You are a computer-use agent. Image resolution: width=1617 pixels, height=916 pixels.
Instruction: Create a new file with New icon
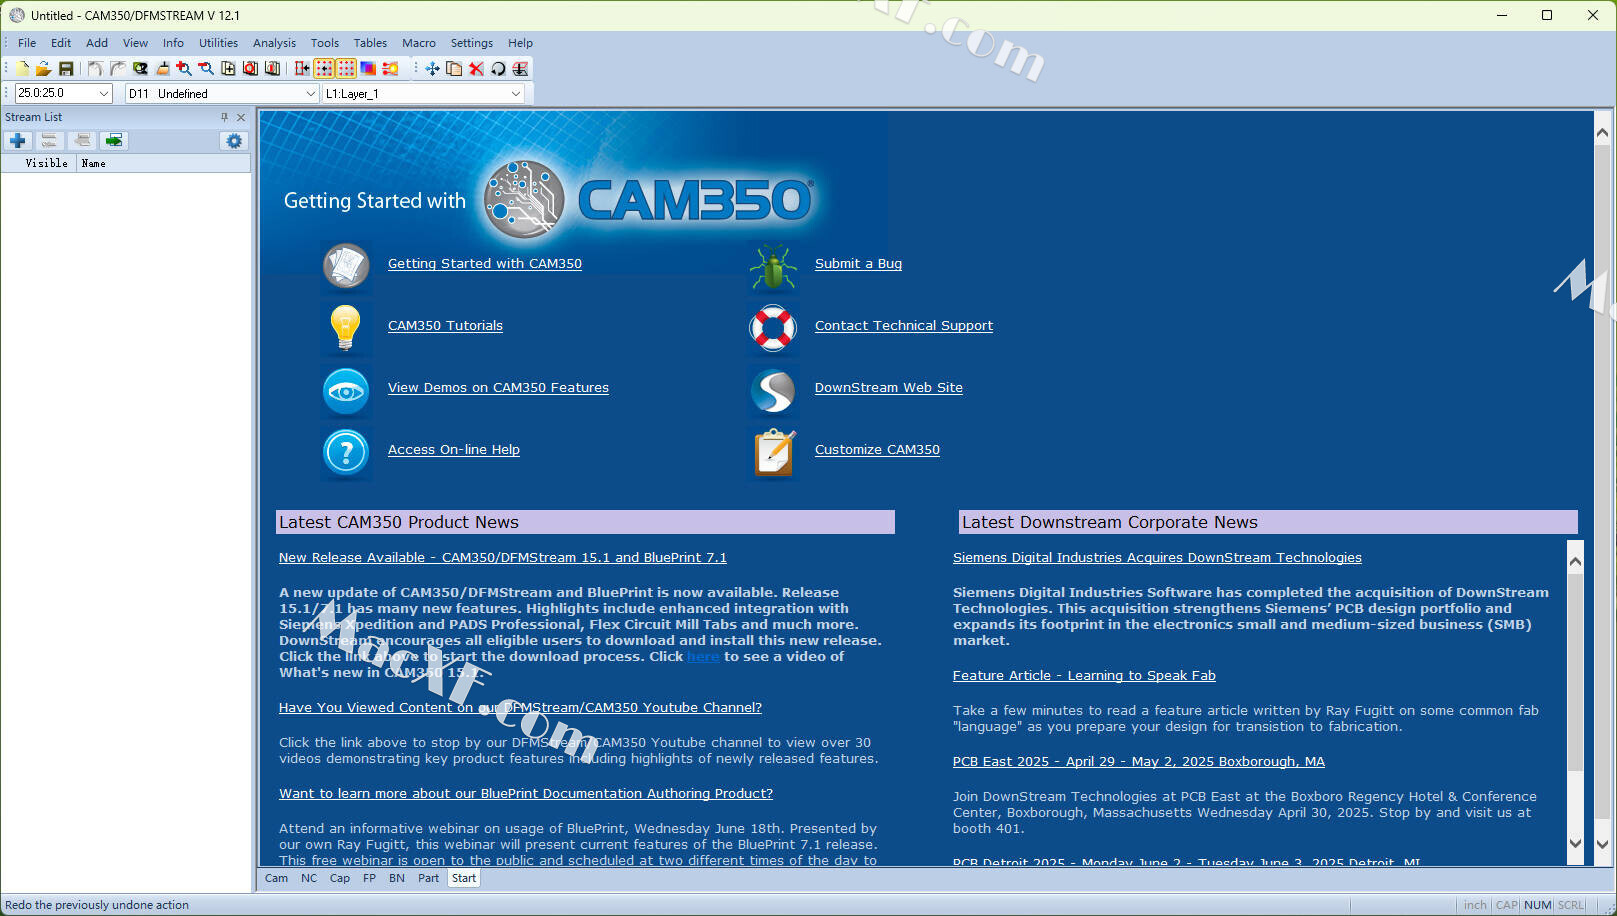(22, 68)
